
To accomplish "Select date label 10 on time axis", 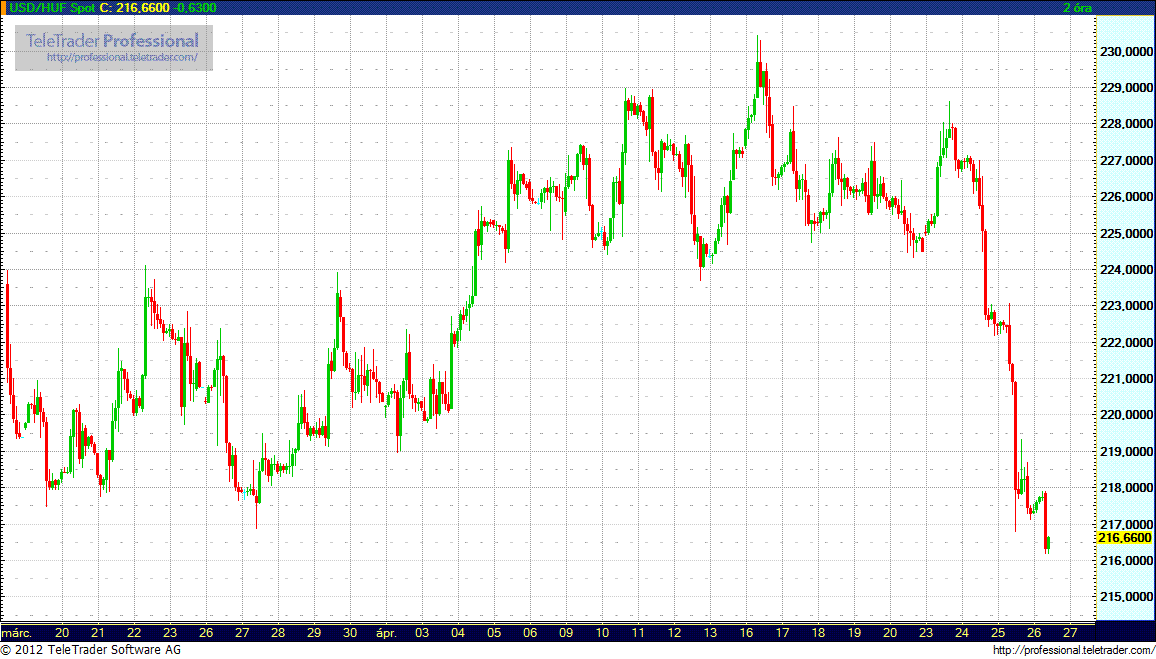I will 602,633.
